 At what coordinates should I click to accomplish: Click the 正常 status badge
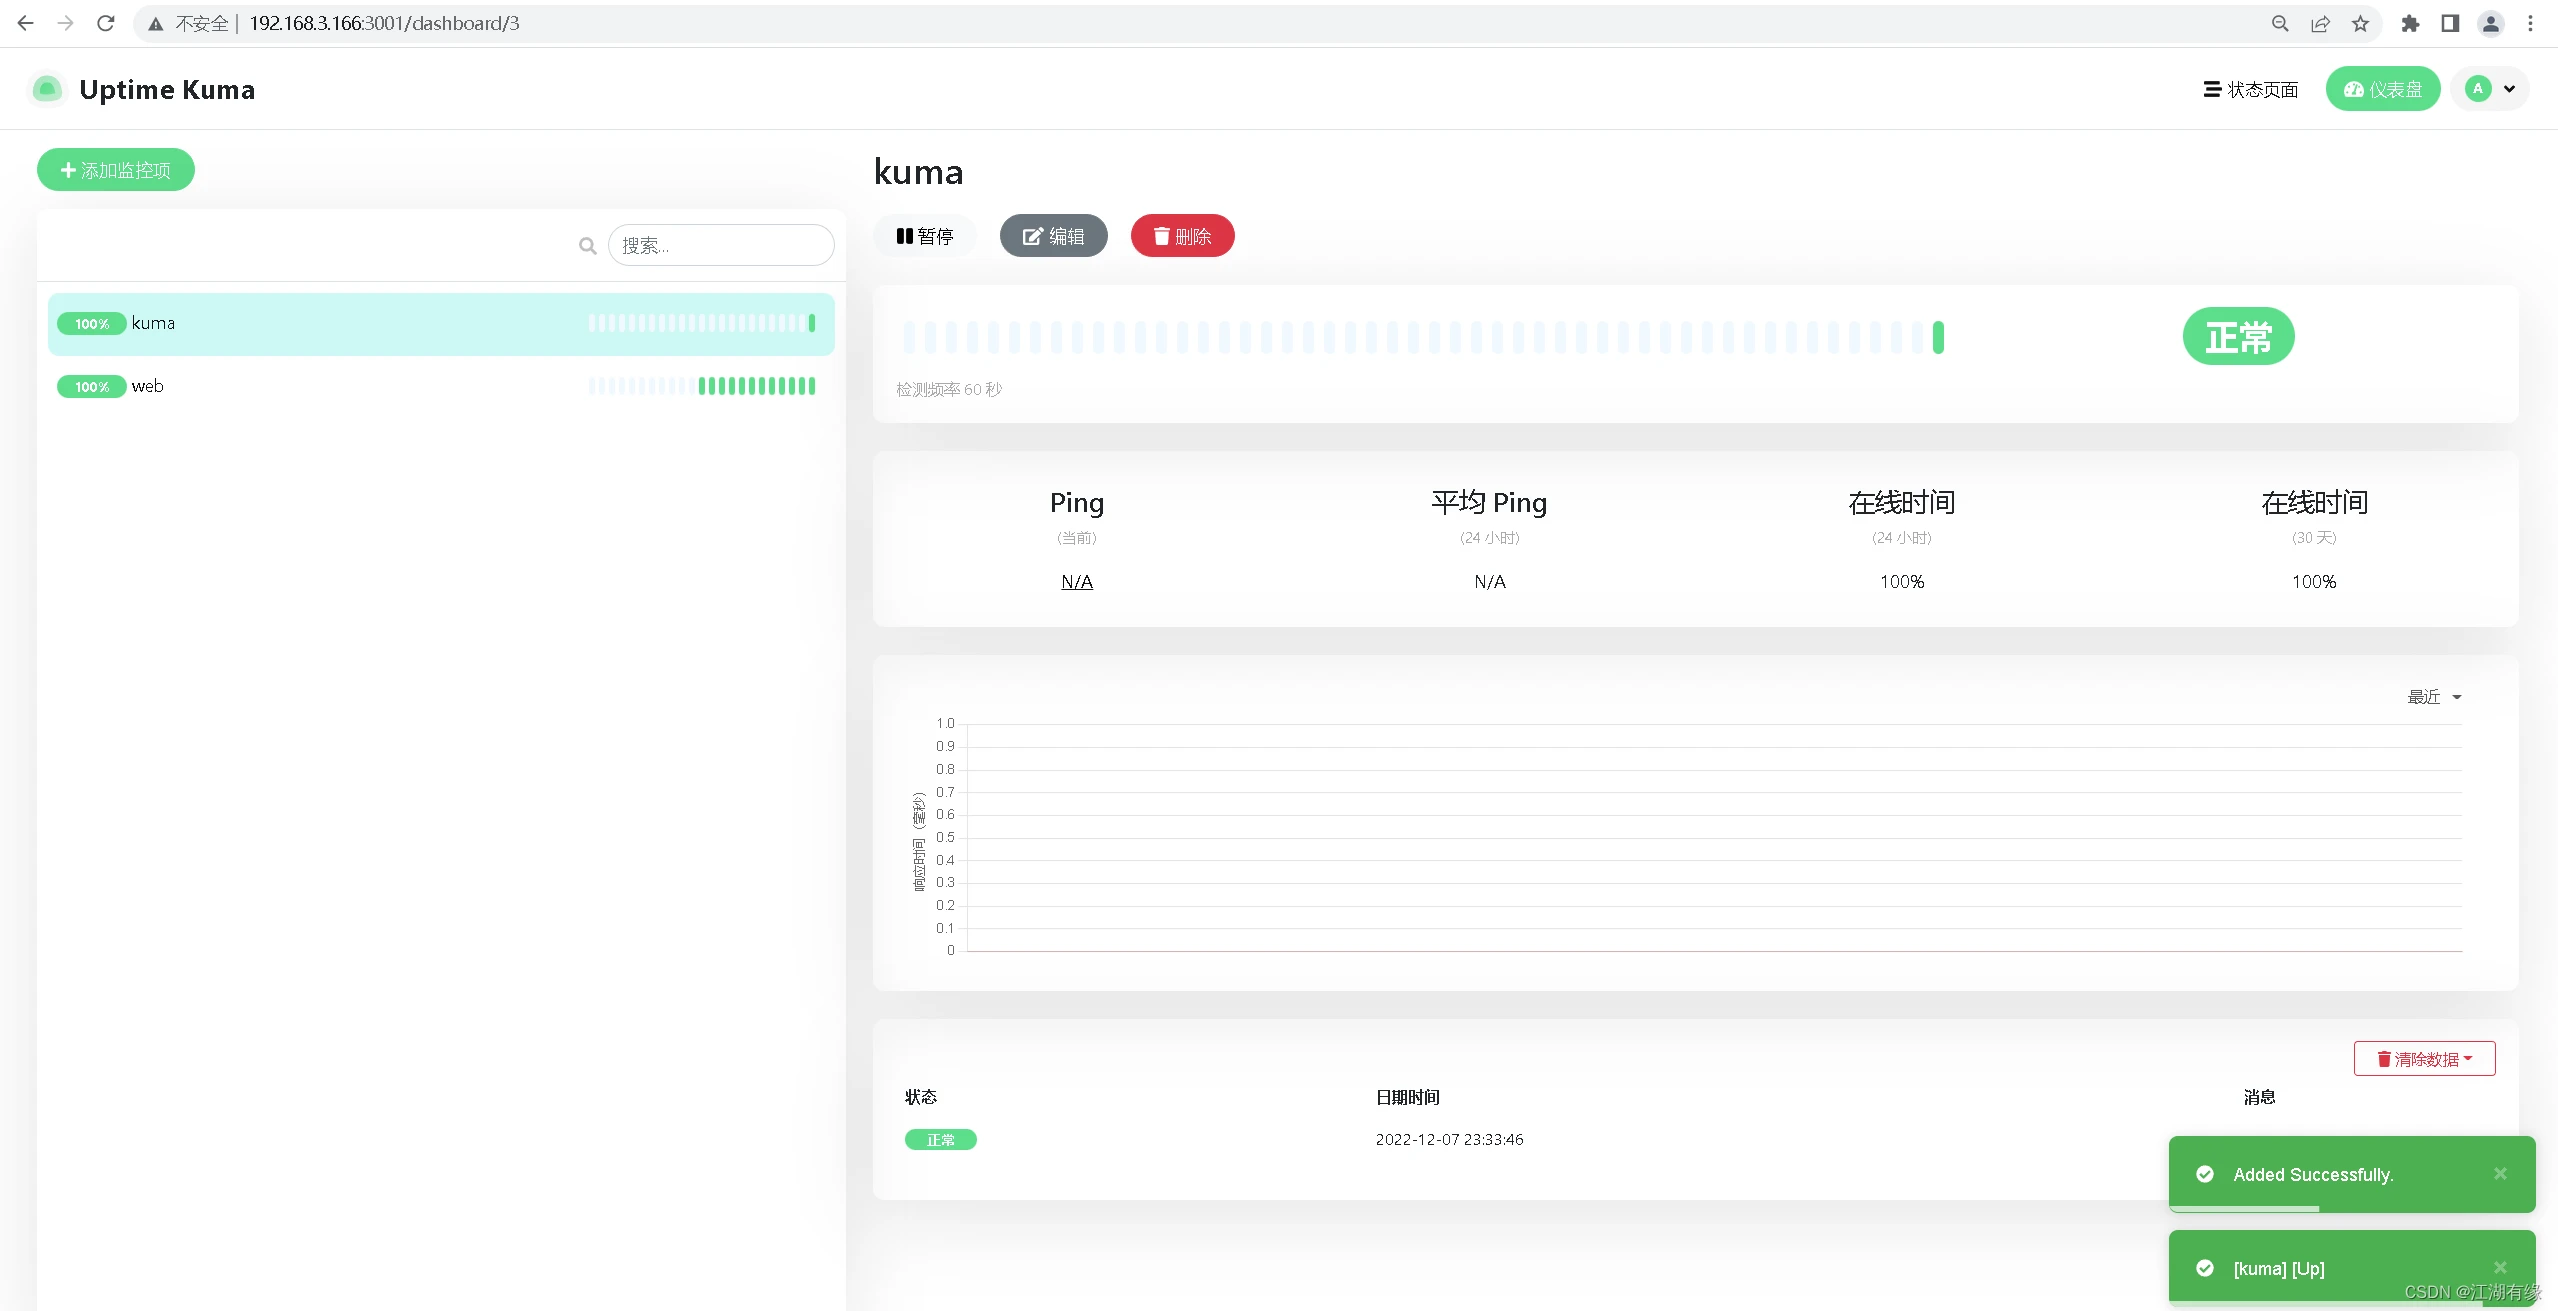click(x=2239, y=337)
